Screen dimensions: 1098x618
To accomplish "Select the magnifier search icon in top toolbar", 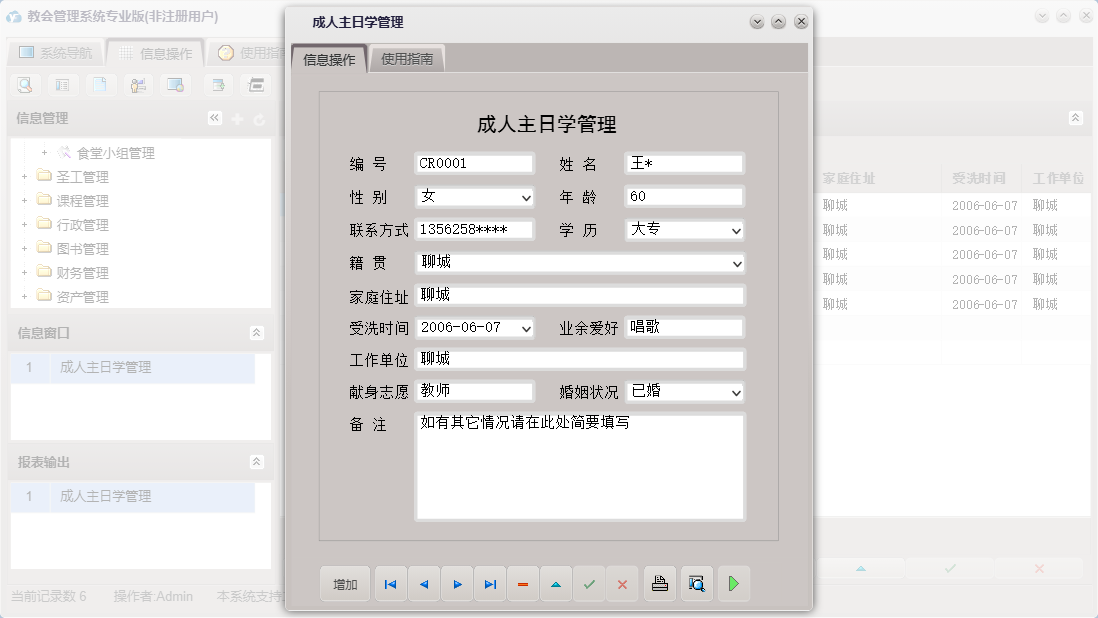I will (x=24, y=84).
